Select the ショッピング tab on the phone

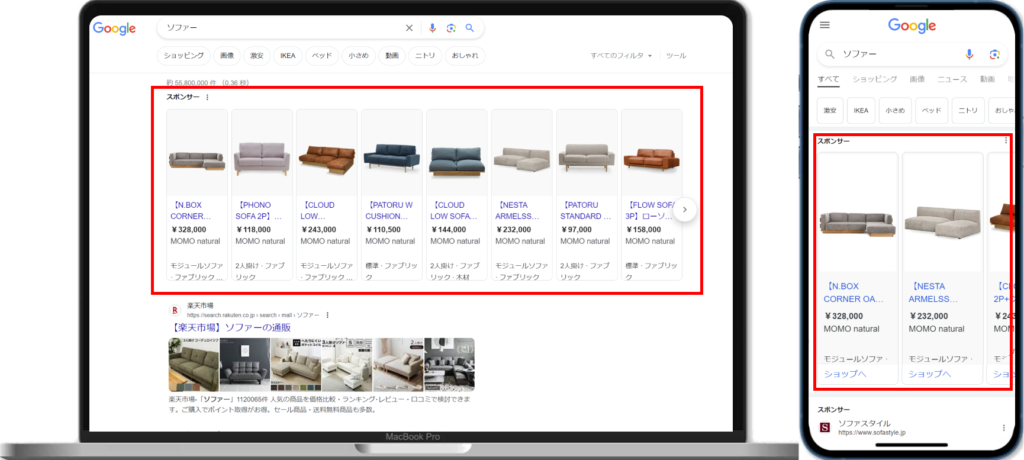(874, 79)
